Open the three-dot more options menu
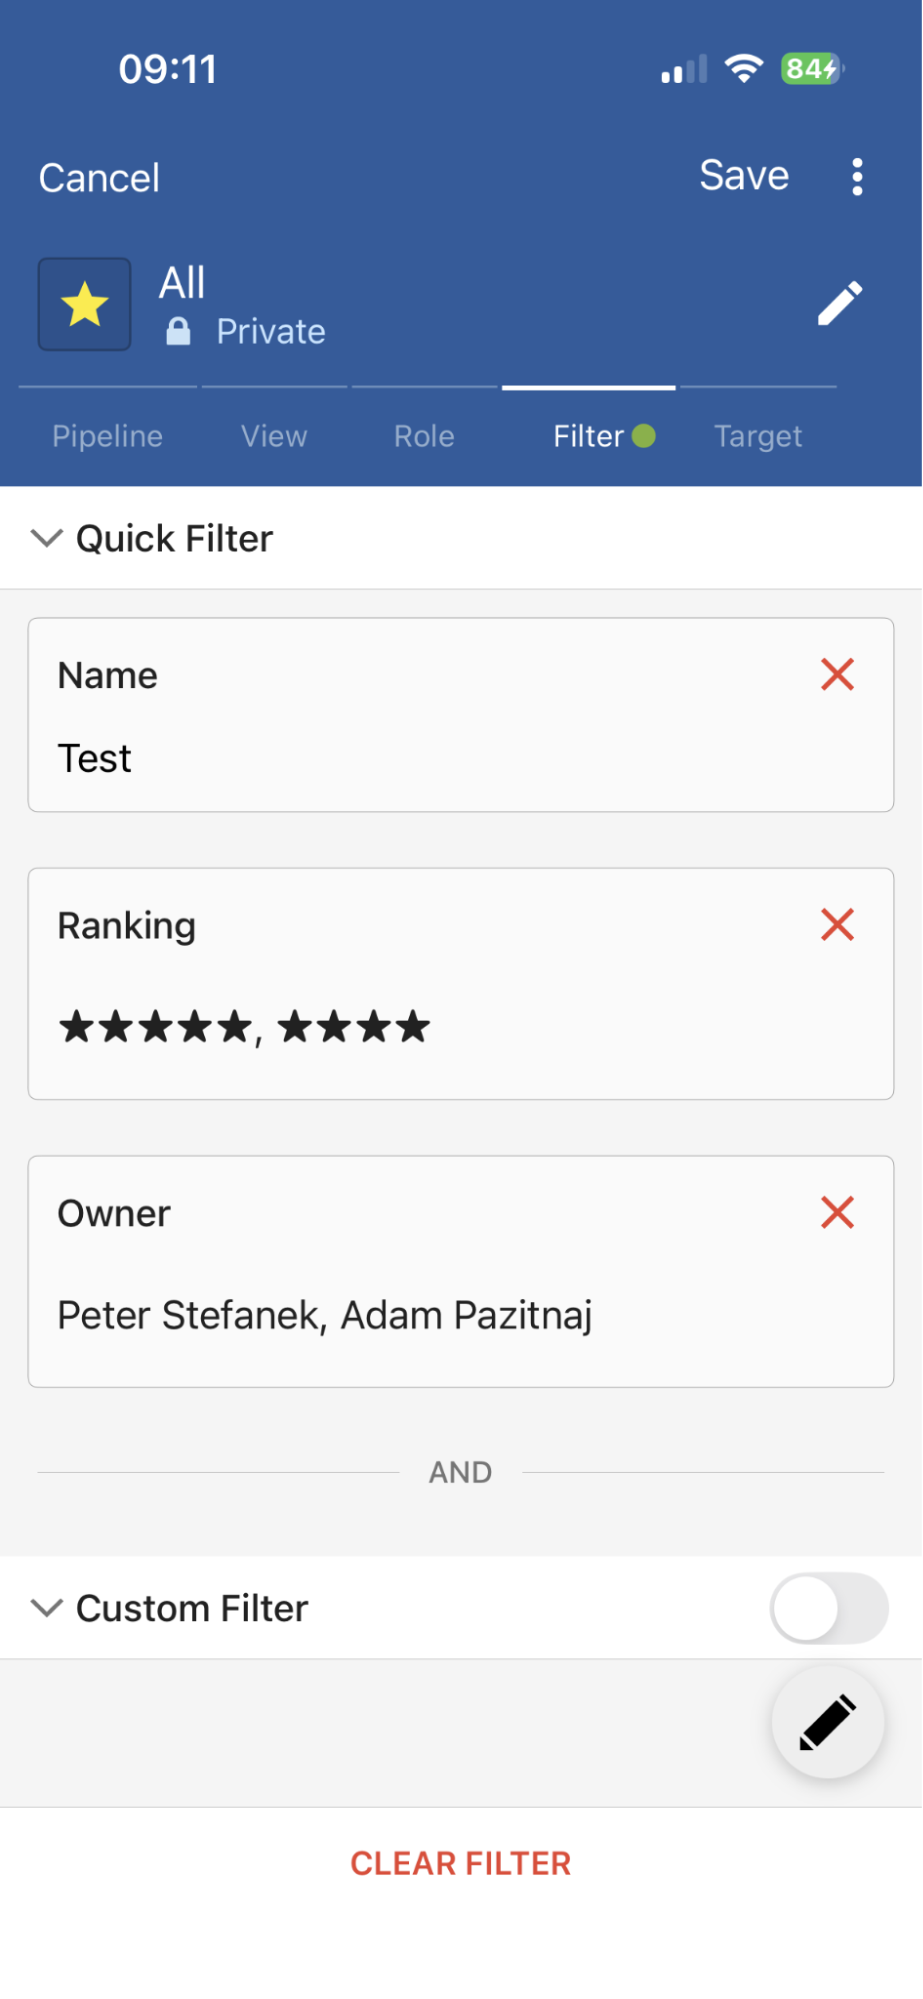This screenshot has height=1999, width=923. [857, 177]
